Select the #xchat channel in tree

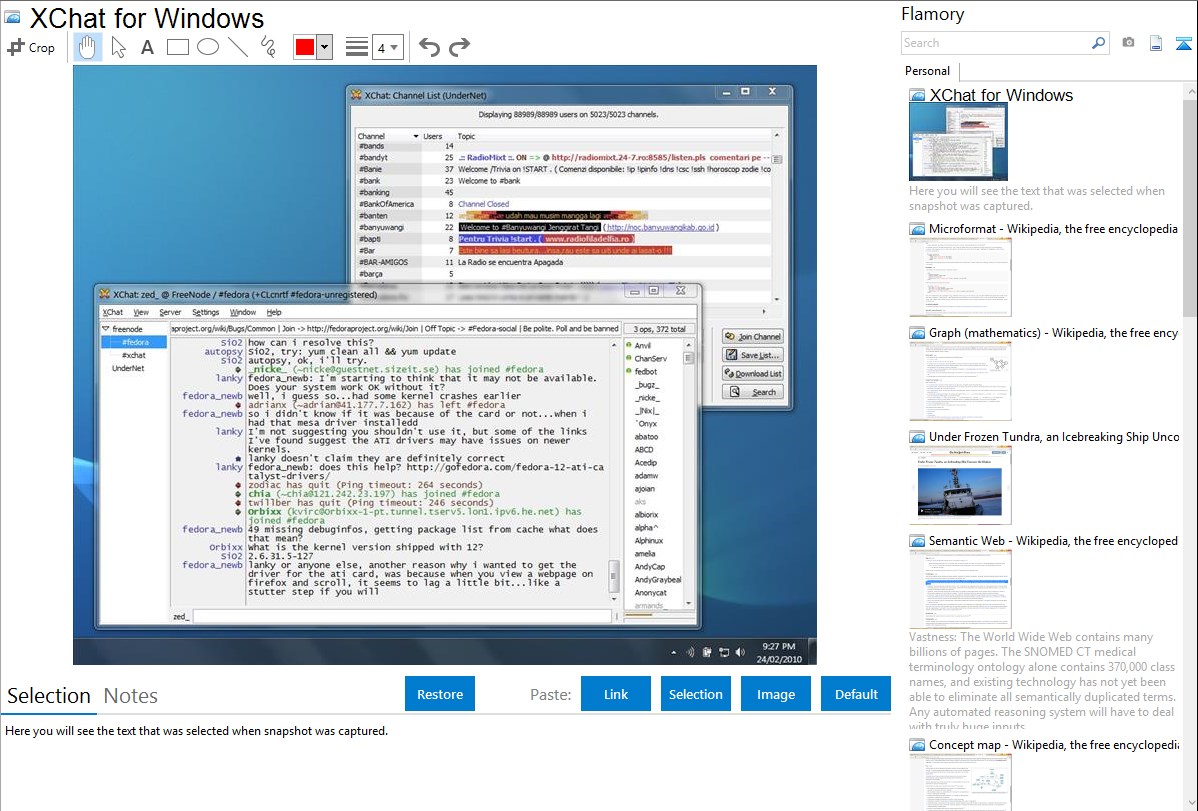coord(134,355)
